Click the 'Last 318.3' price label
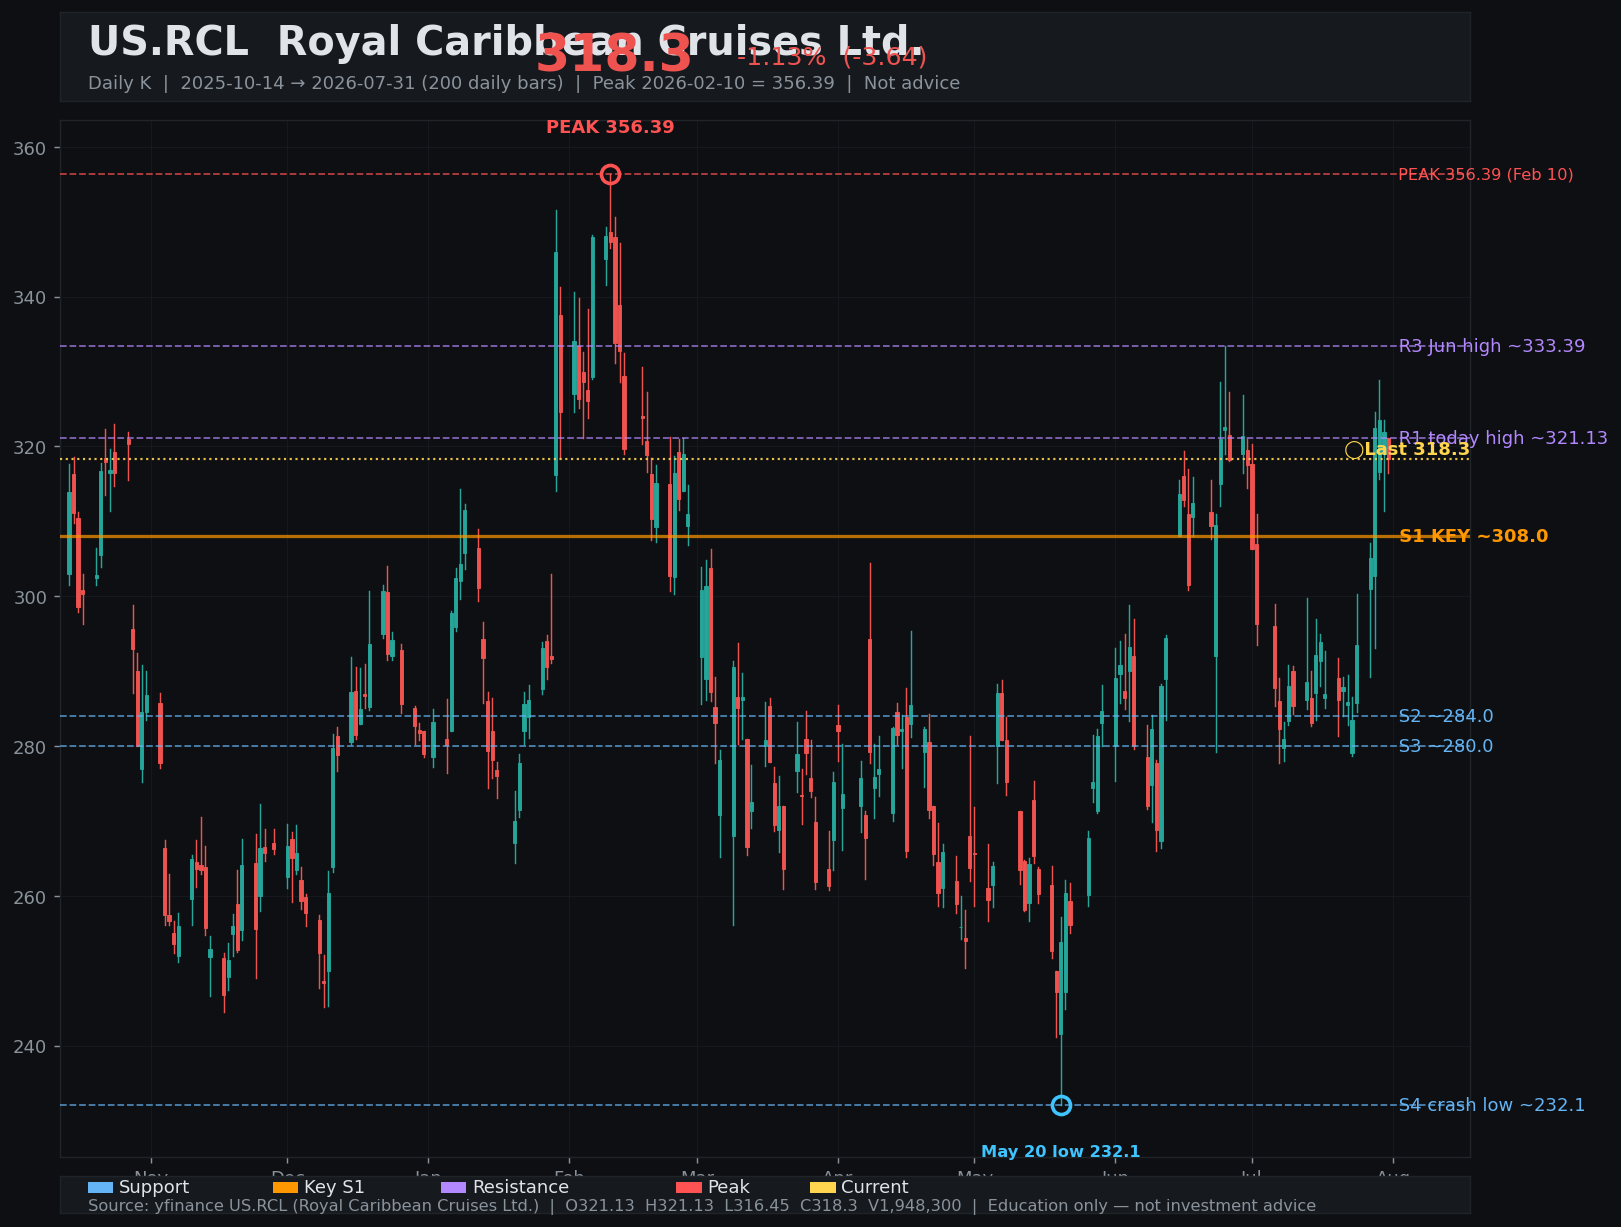This screenshot has height=1227, width=1621. pyautogui.click(x=1417, y=450)
